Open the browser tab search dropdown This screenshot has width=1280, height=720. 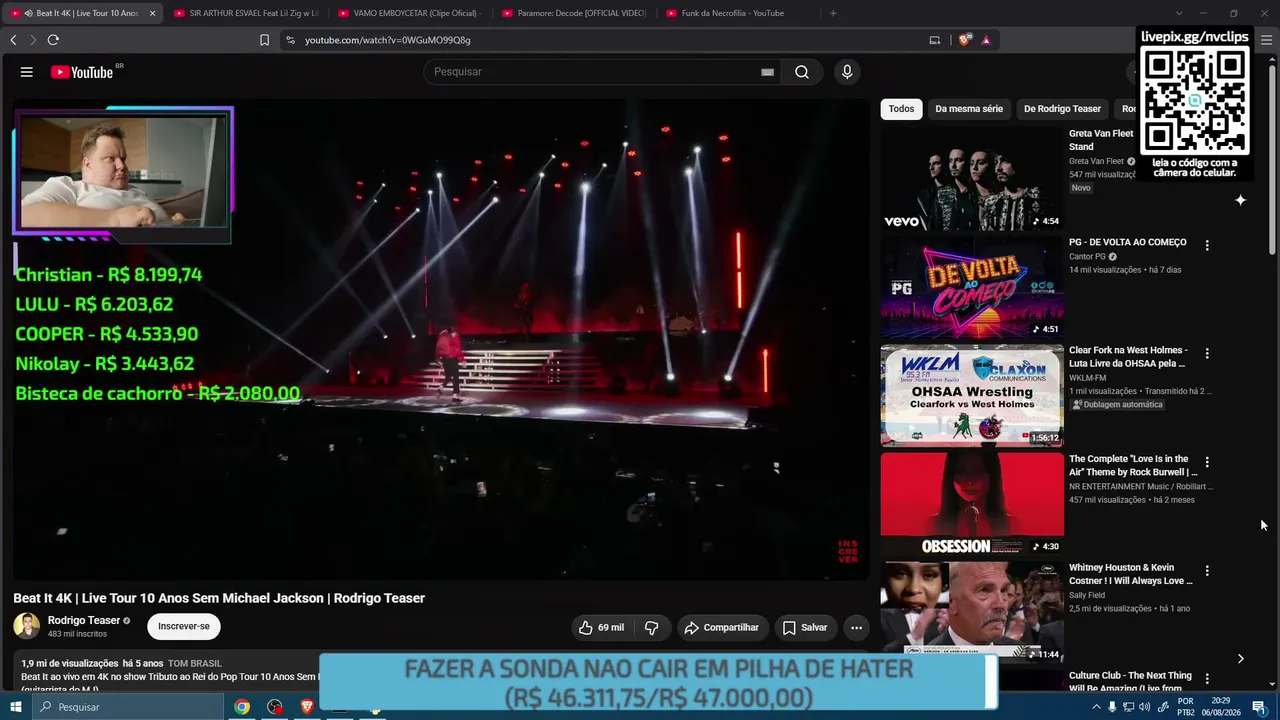coord(1178,13)
